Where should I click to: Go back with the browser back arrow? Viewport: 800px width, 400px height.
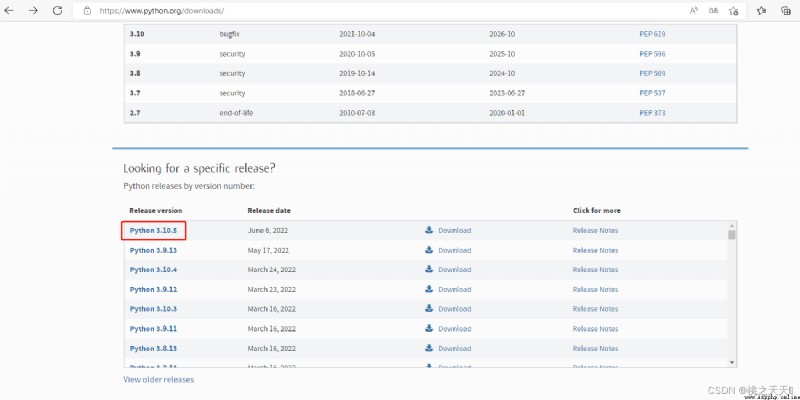[9, 10]
